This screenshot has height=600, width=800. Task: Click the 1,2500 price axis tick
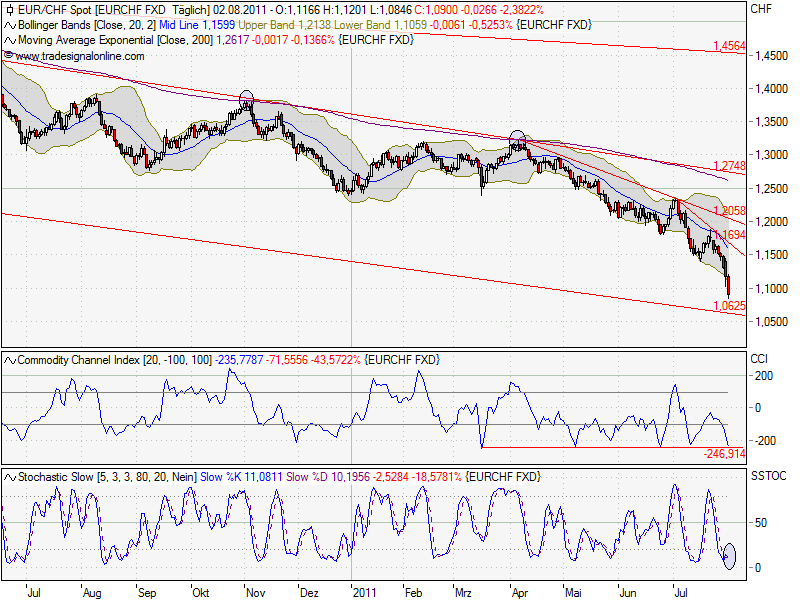tap(771, 189)
